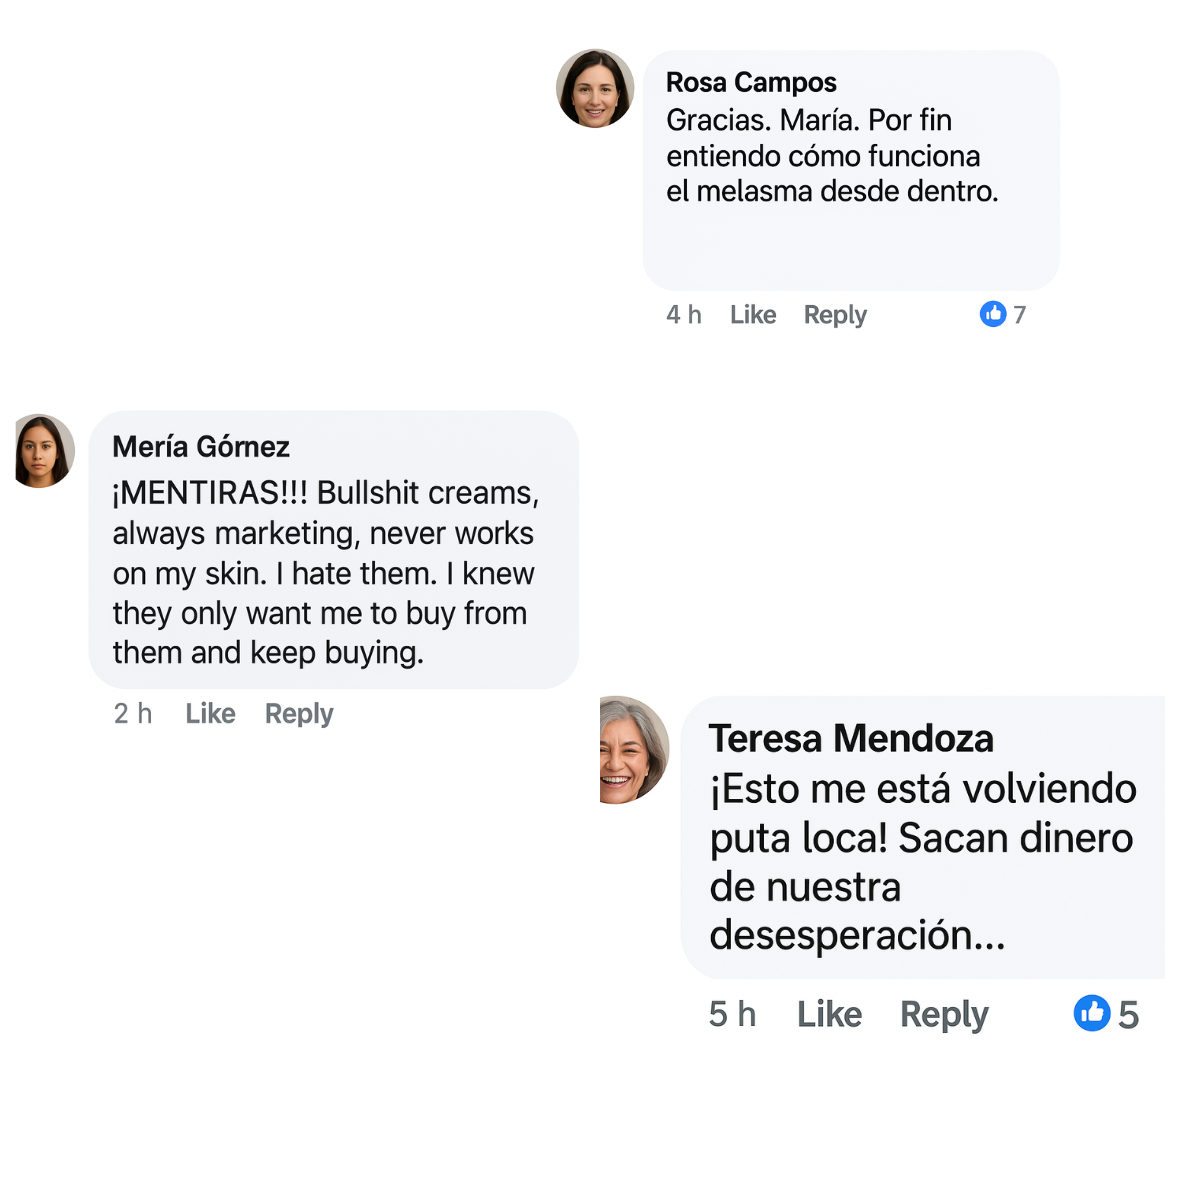Viewport: 1200px width, 1200px height.
Task: View the 5 thumbs-up reactions icon
Action: [1092, 1013]
